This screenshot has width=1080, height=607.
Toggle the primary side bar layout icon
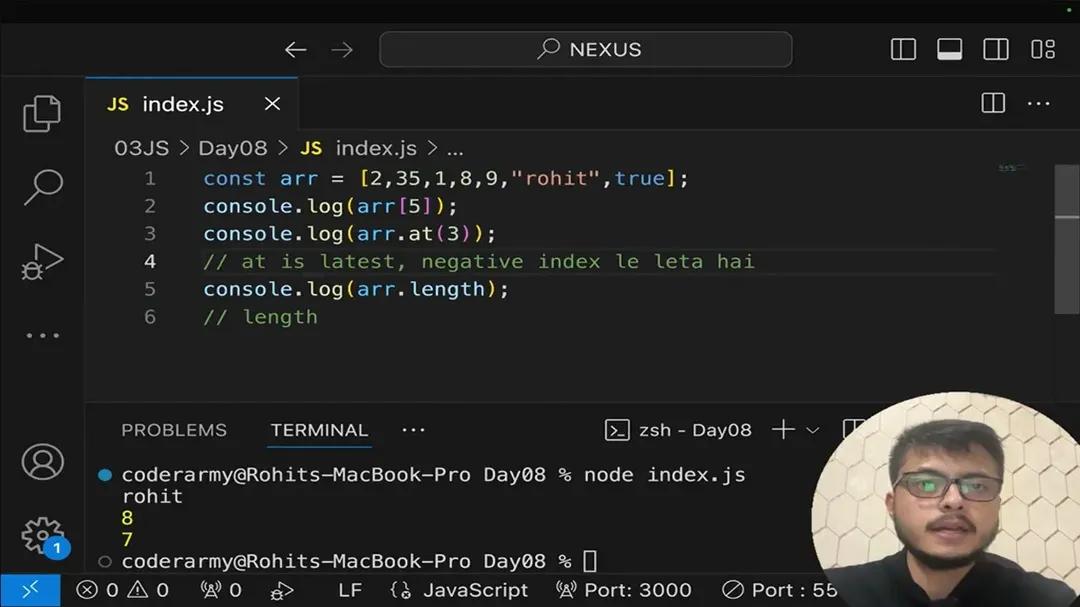click(903, 49)
